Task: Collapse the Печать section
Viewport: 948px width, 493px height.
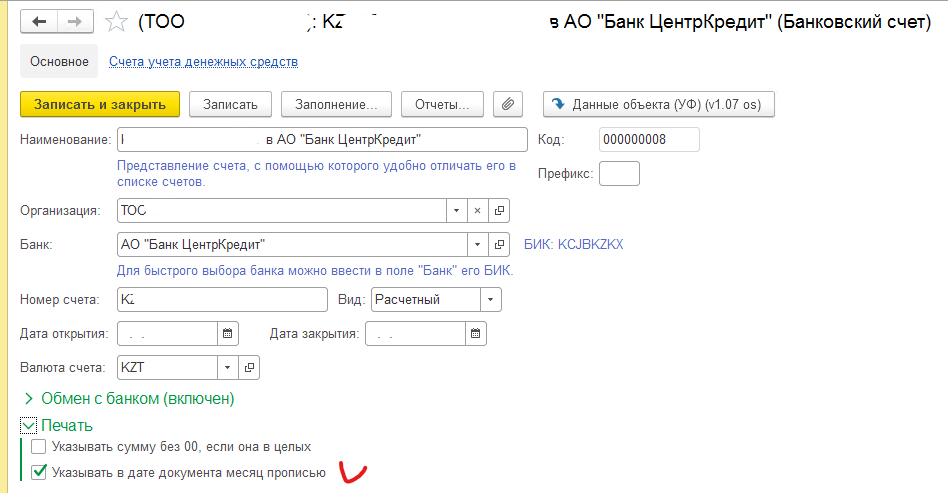Action: 28,425
